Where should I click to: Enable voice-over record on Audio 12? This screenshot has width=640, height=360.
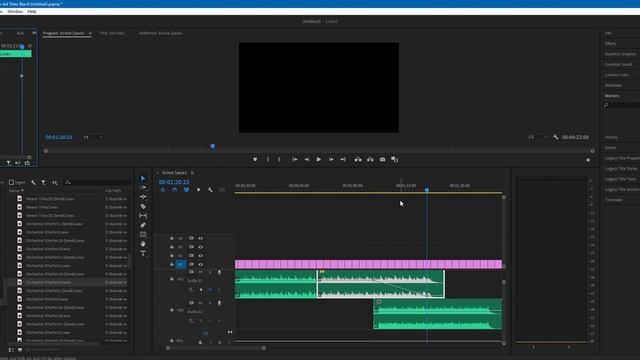pos(220,303)
